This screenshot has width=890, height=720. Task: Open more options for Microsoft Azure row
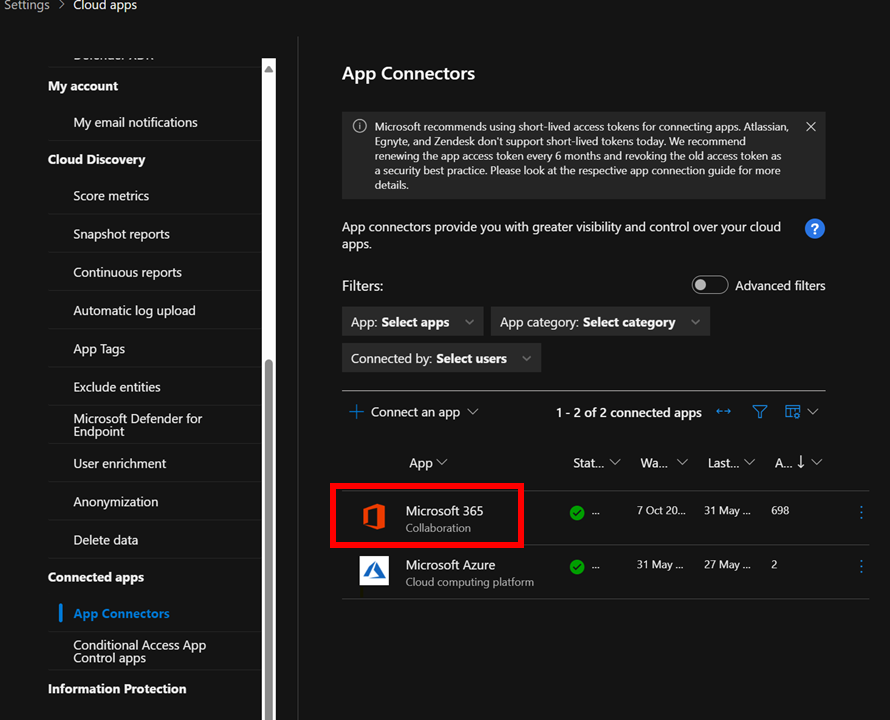pos(861,566)
